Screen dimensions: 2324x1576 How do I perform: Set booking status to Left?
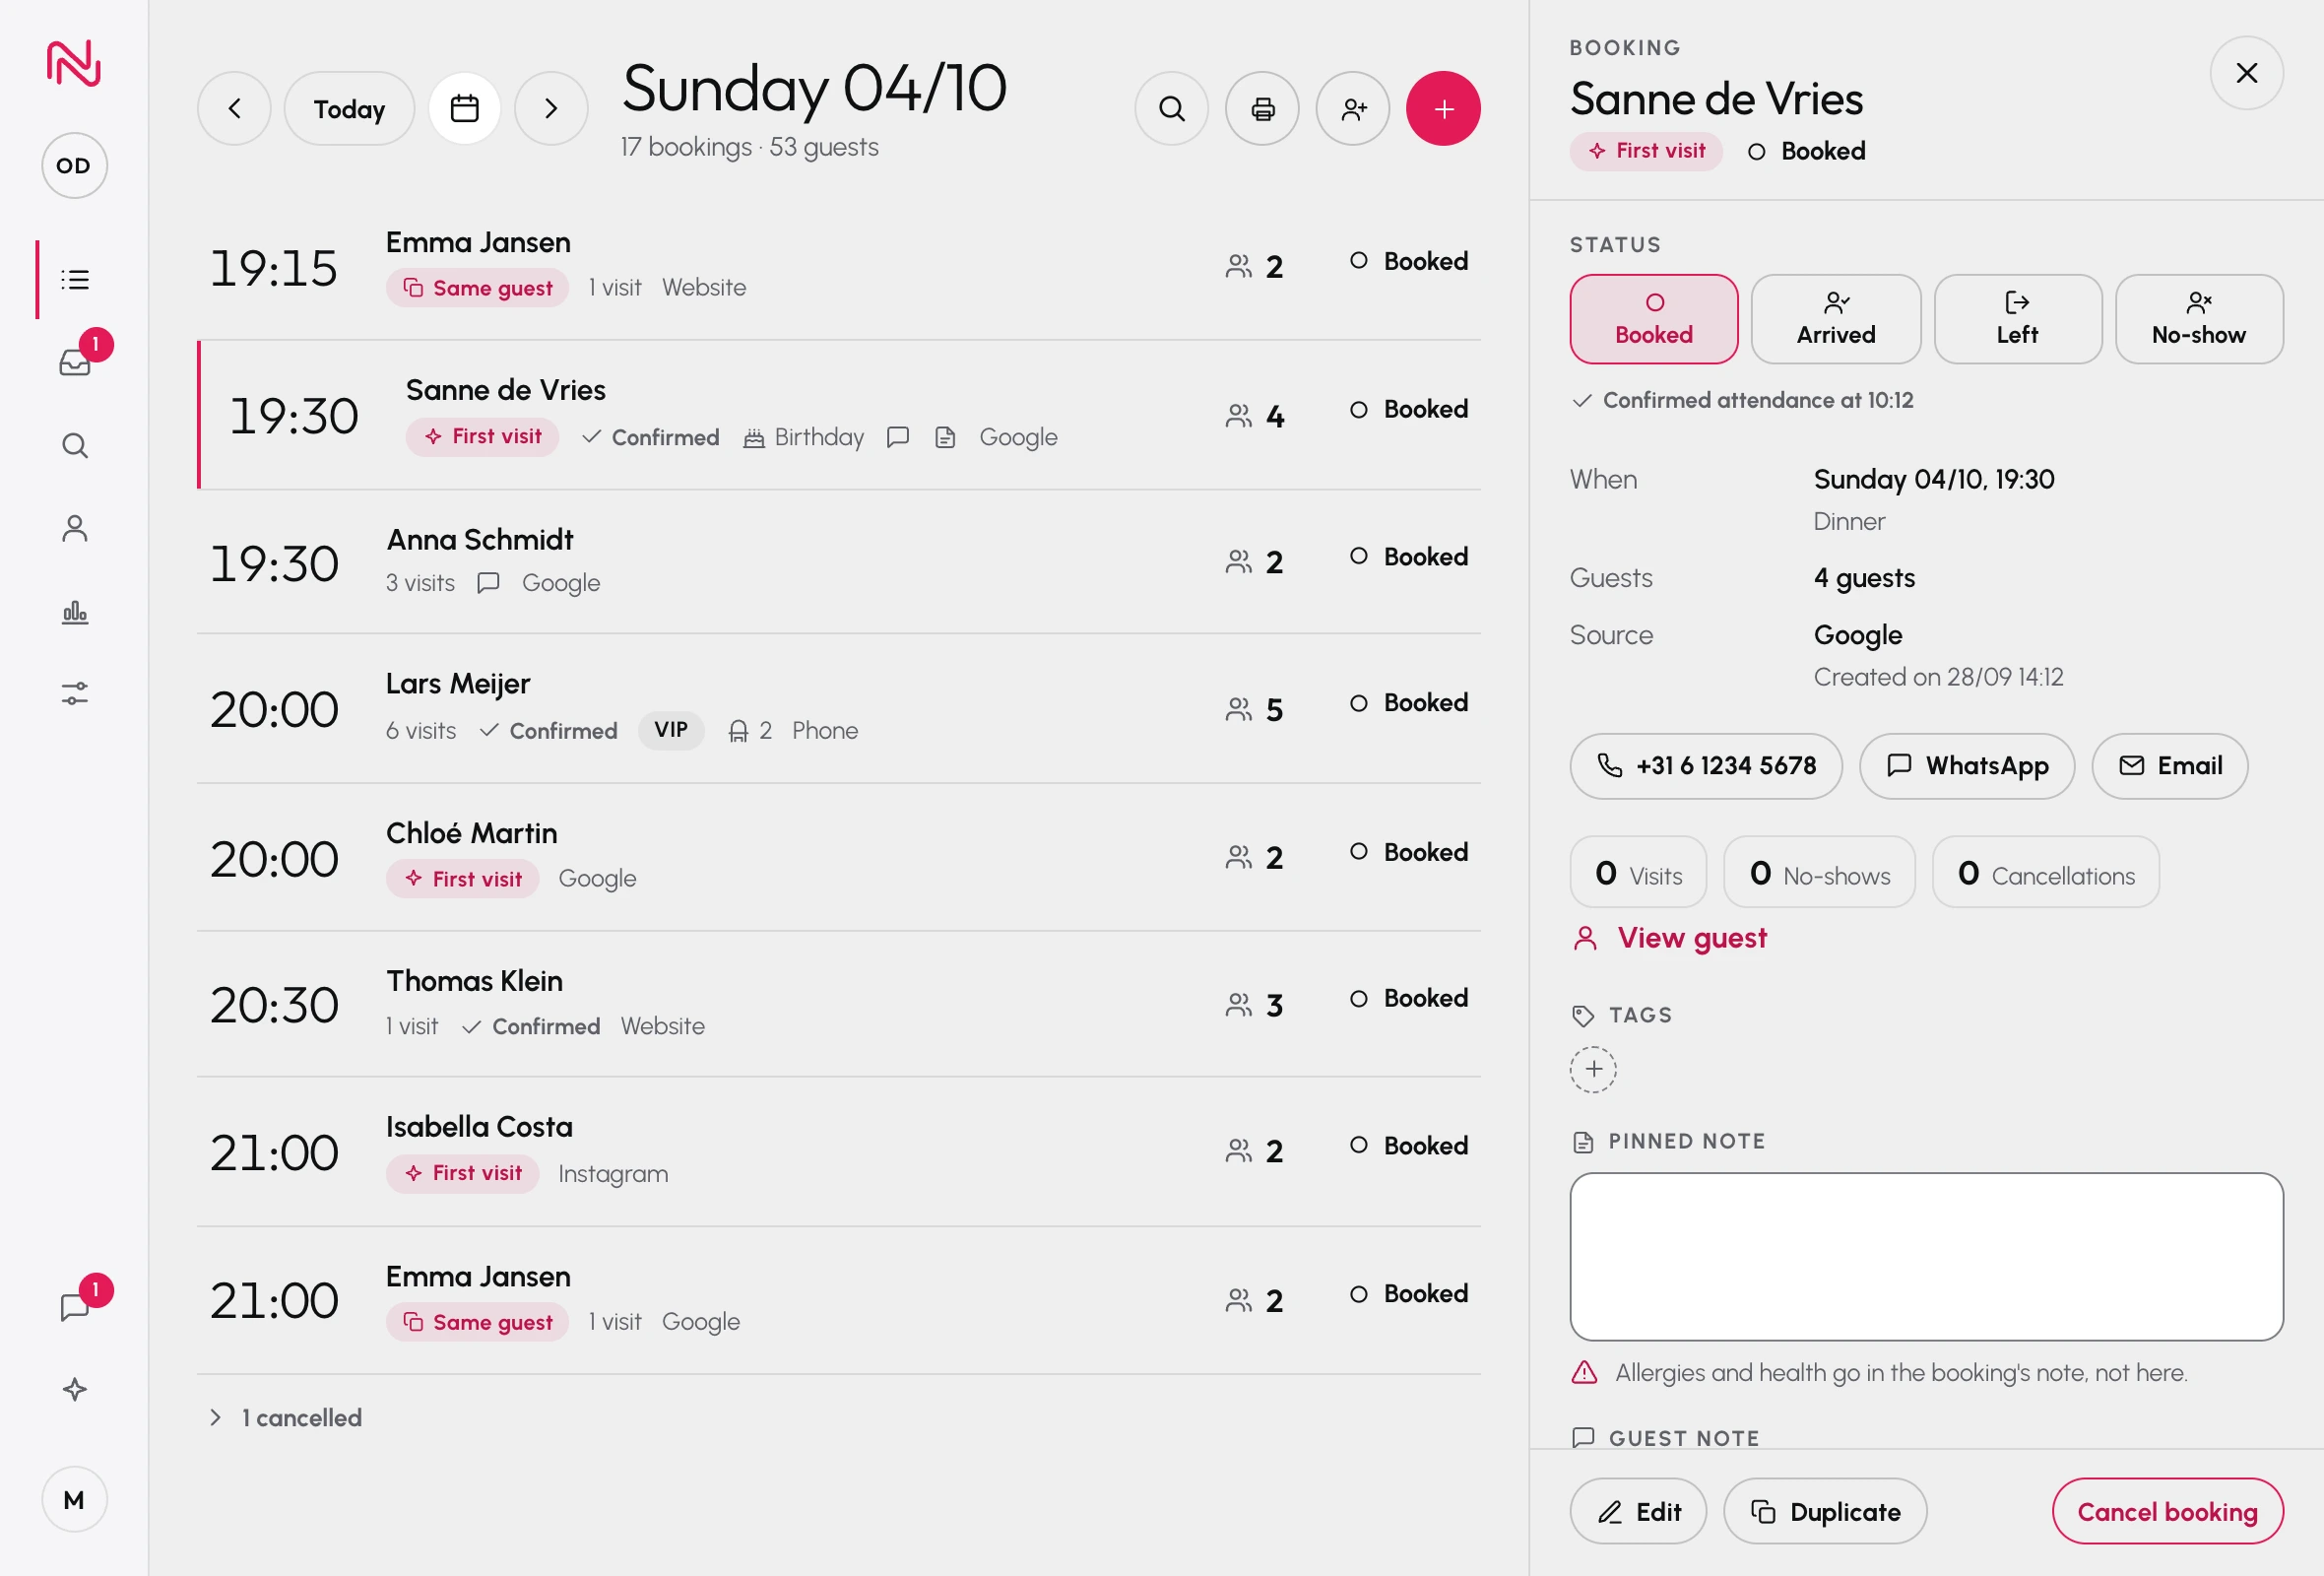pos(2018,319)
